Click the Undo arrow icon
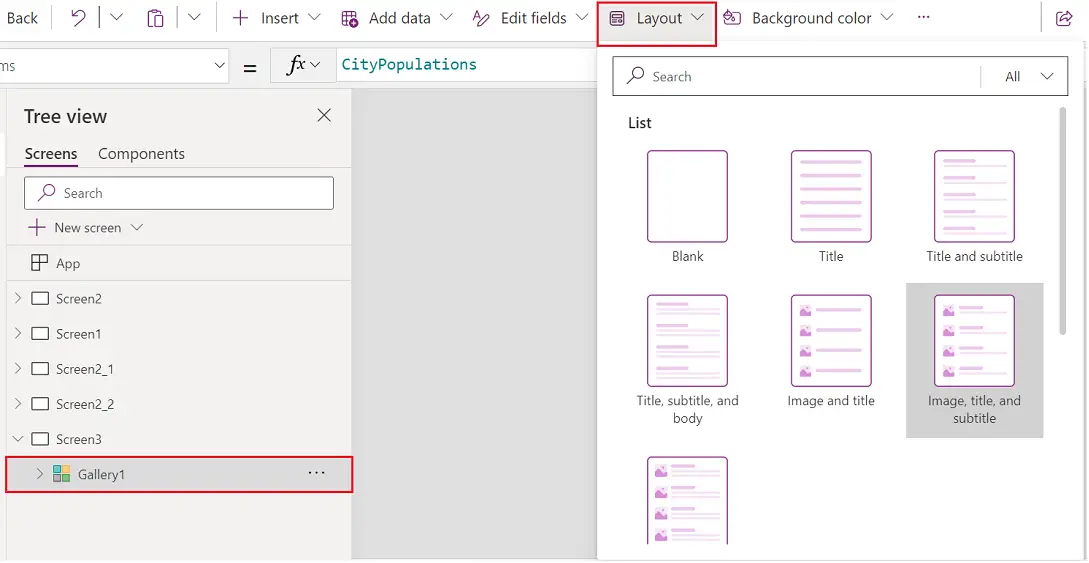Viewport: 1089px width, 563px height. [78, 18]
